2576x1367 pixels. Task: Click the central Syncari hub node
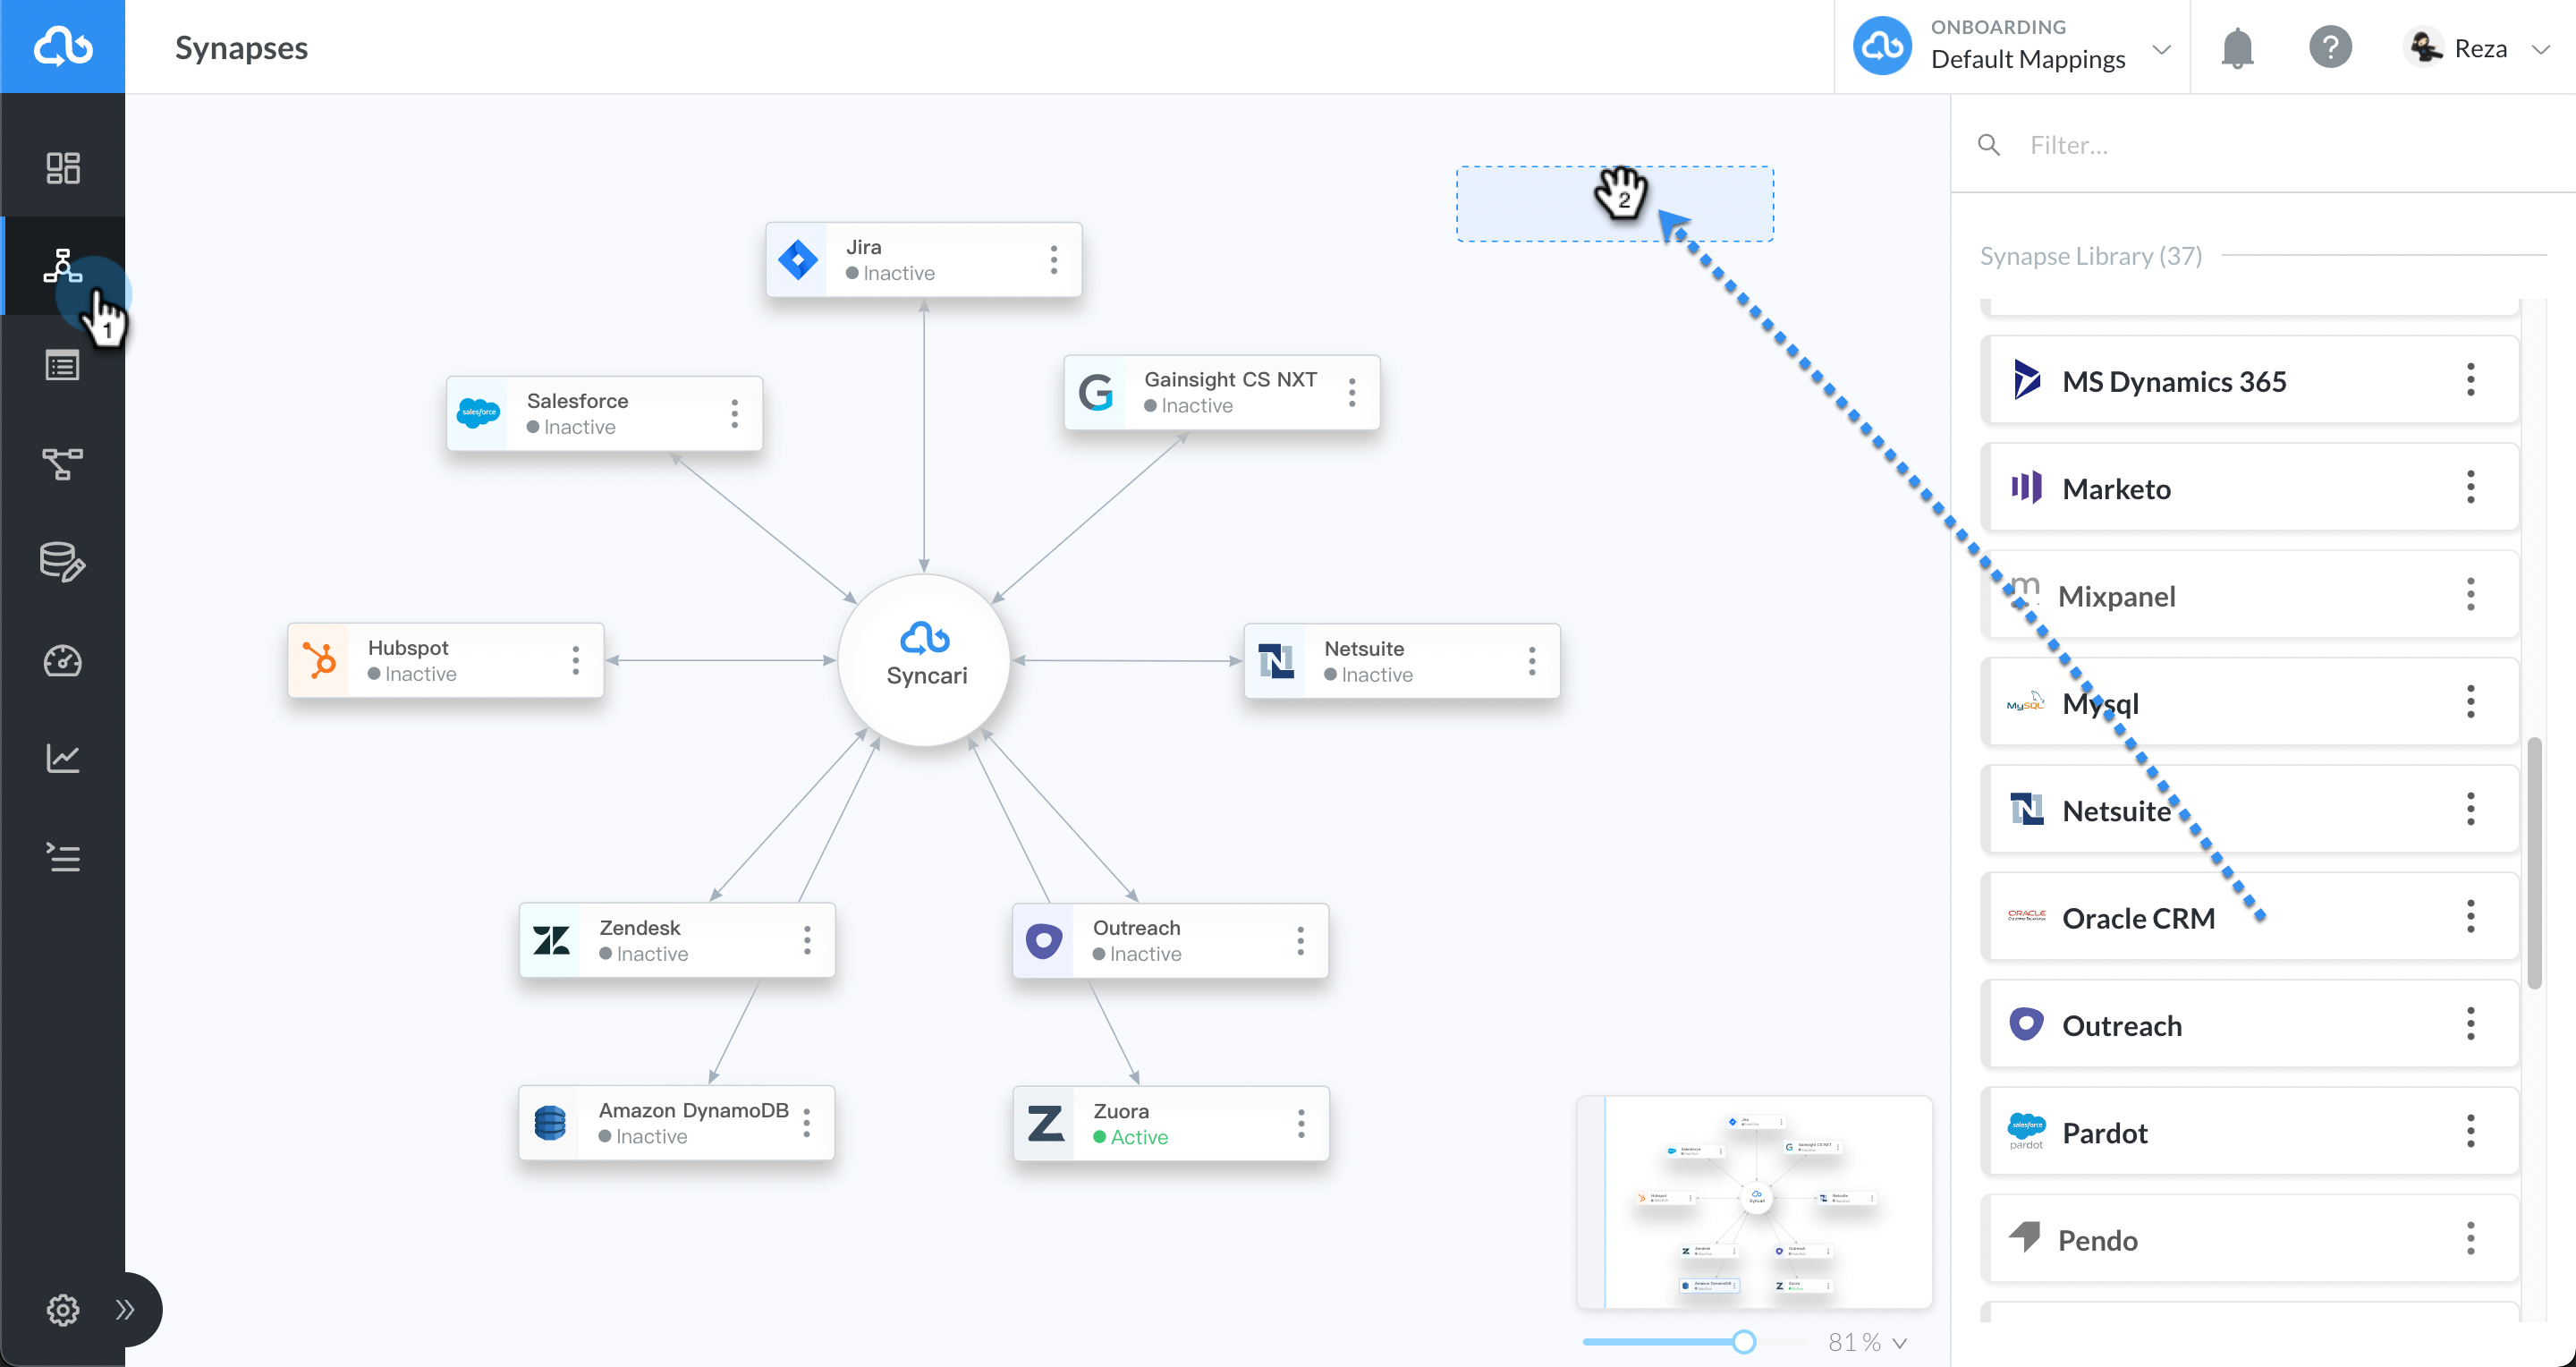924,660
